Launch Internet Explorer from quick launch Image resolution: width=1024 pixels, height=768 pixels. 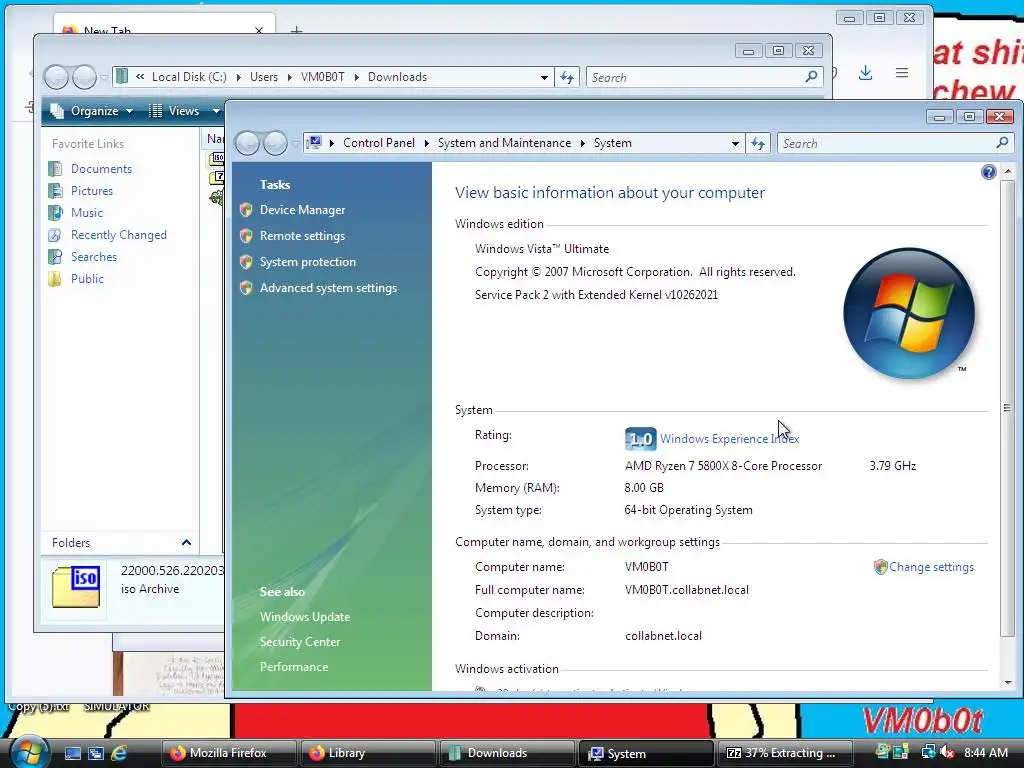tap(119, 753)
